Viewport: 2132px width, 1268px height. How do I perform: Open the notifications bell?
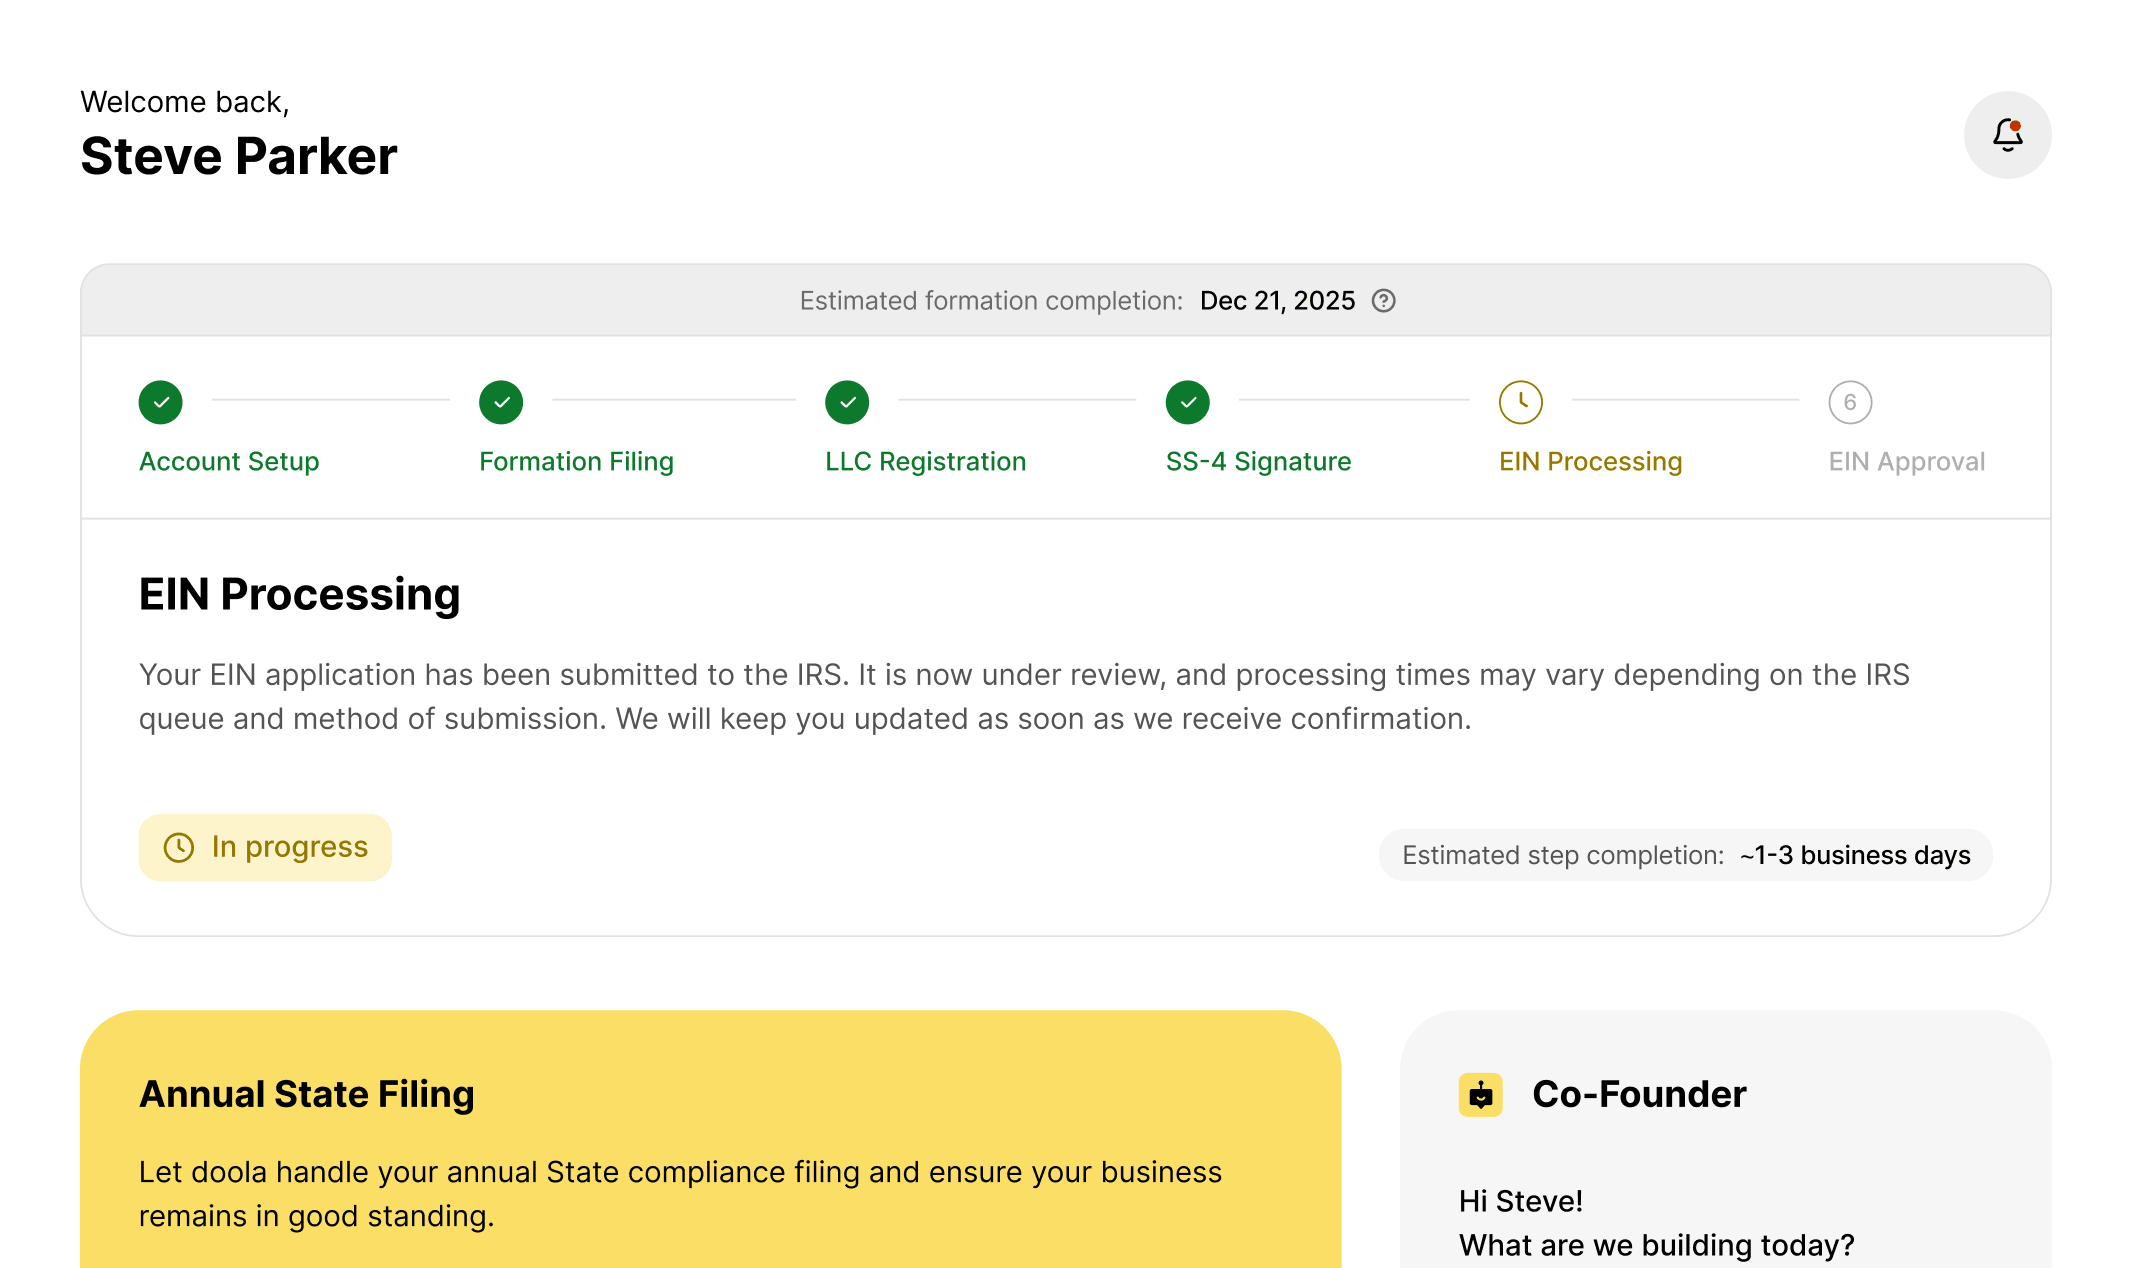click(x=2007, y=135)
